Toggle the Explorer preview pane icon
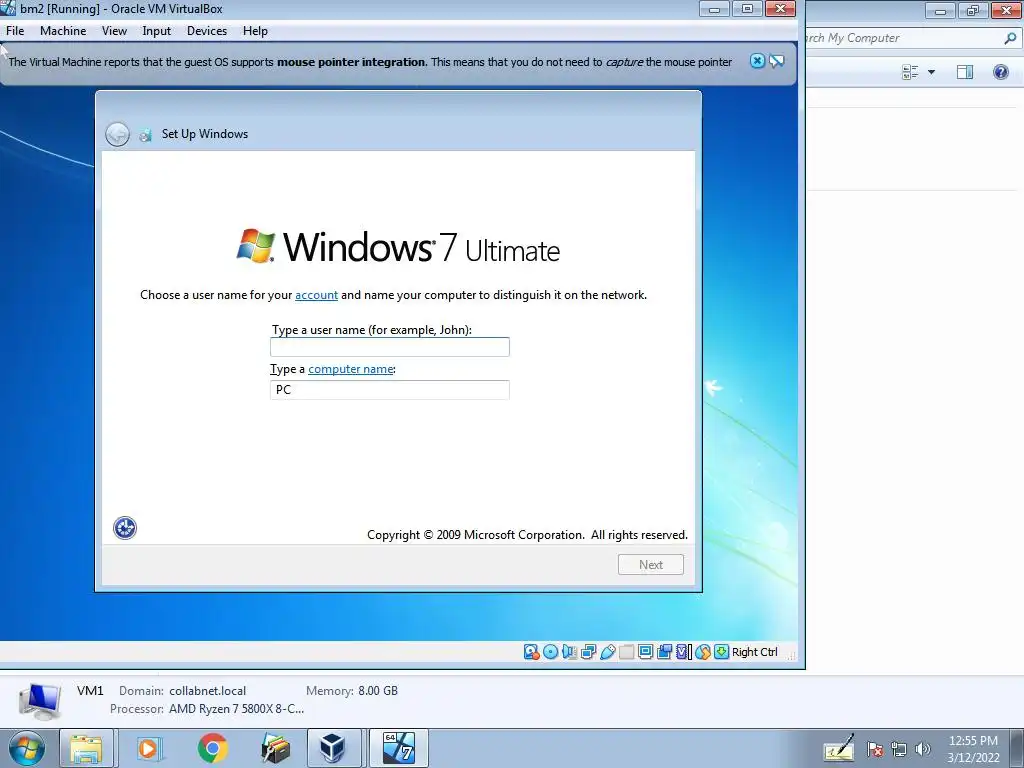1024x768 pixels. click(x=965, y=72)
